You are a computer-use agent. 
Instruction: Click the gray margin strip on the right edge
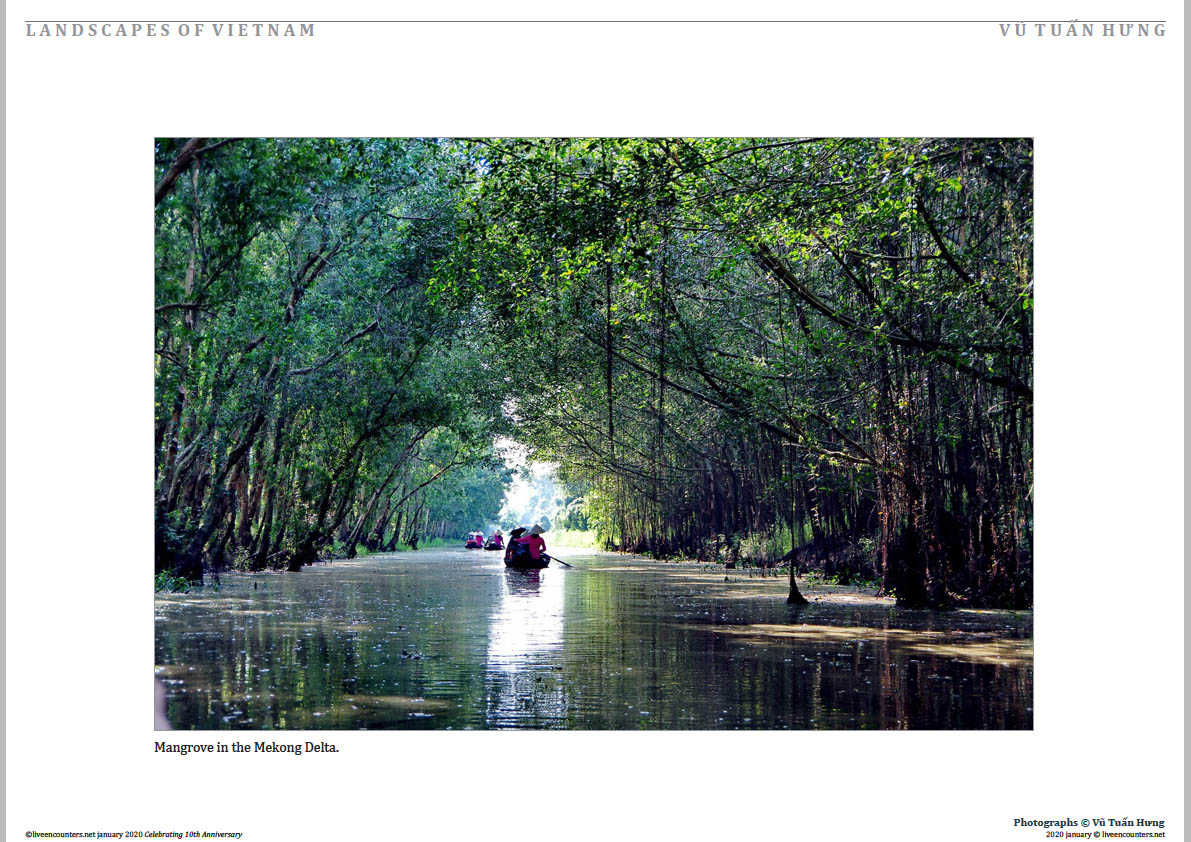pyautogui.click(x=1187, y=421)
